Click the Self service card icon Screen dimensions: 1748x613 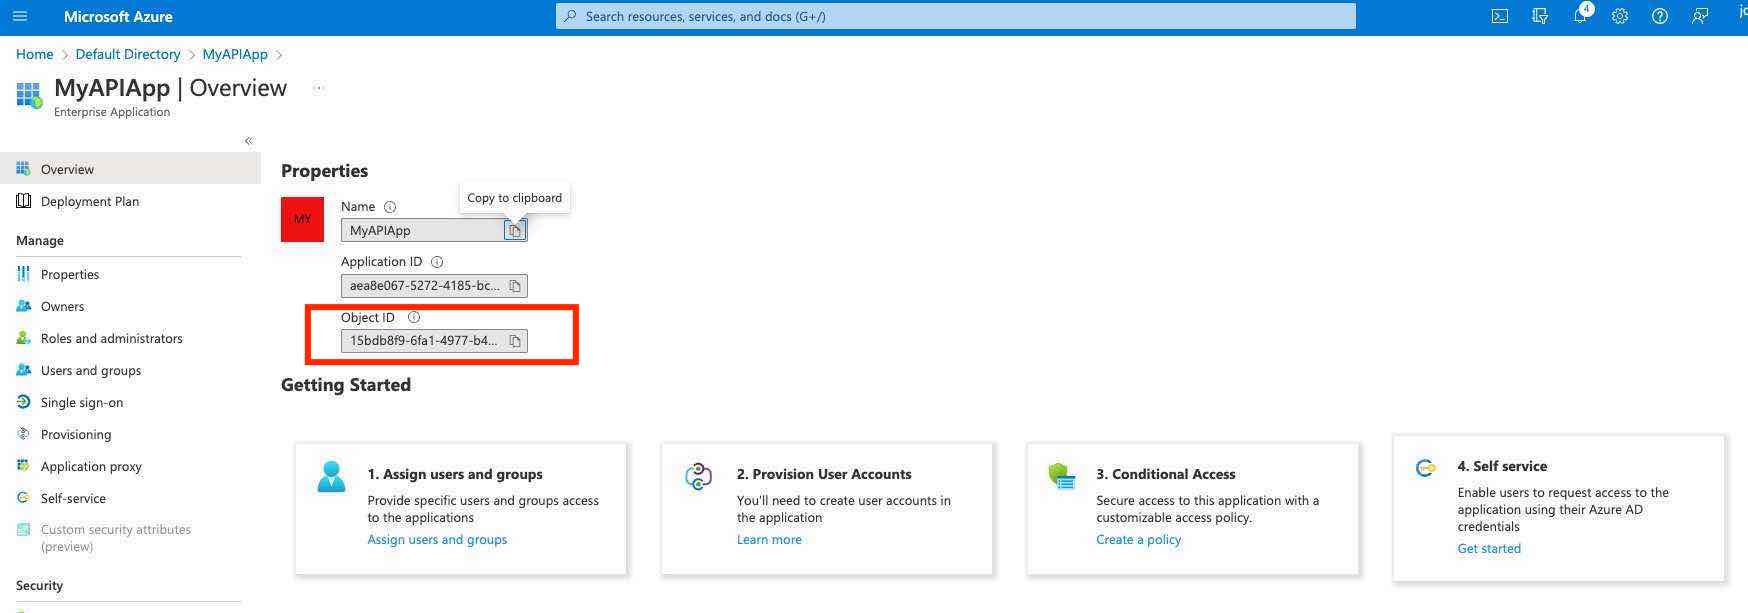[1425, 468]
